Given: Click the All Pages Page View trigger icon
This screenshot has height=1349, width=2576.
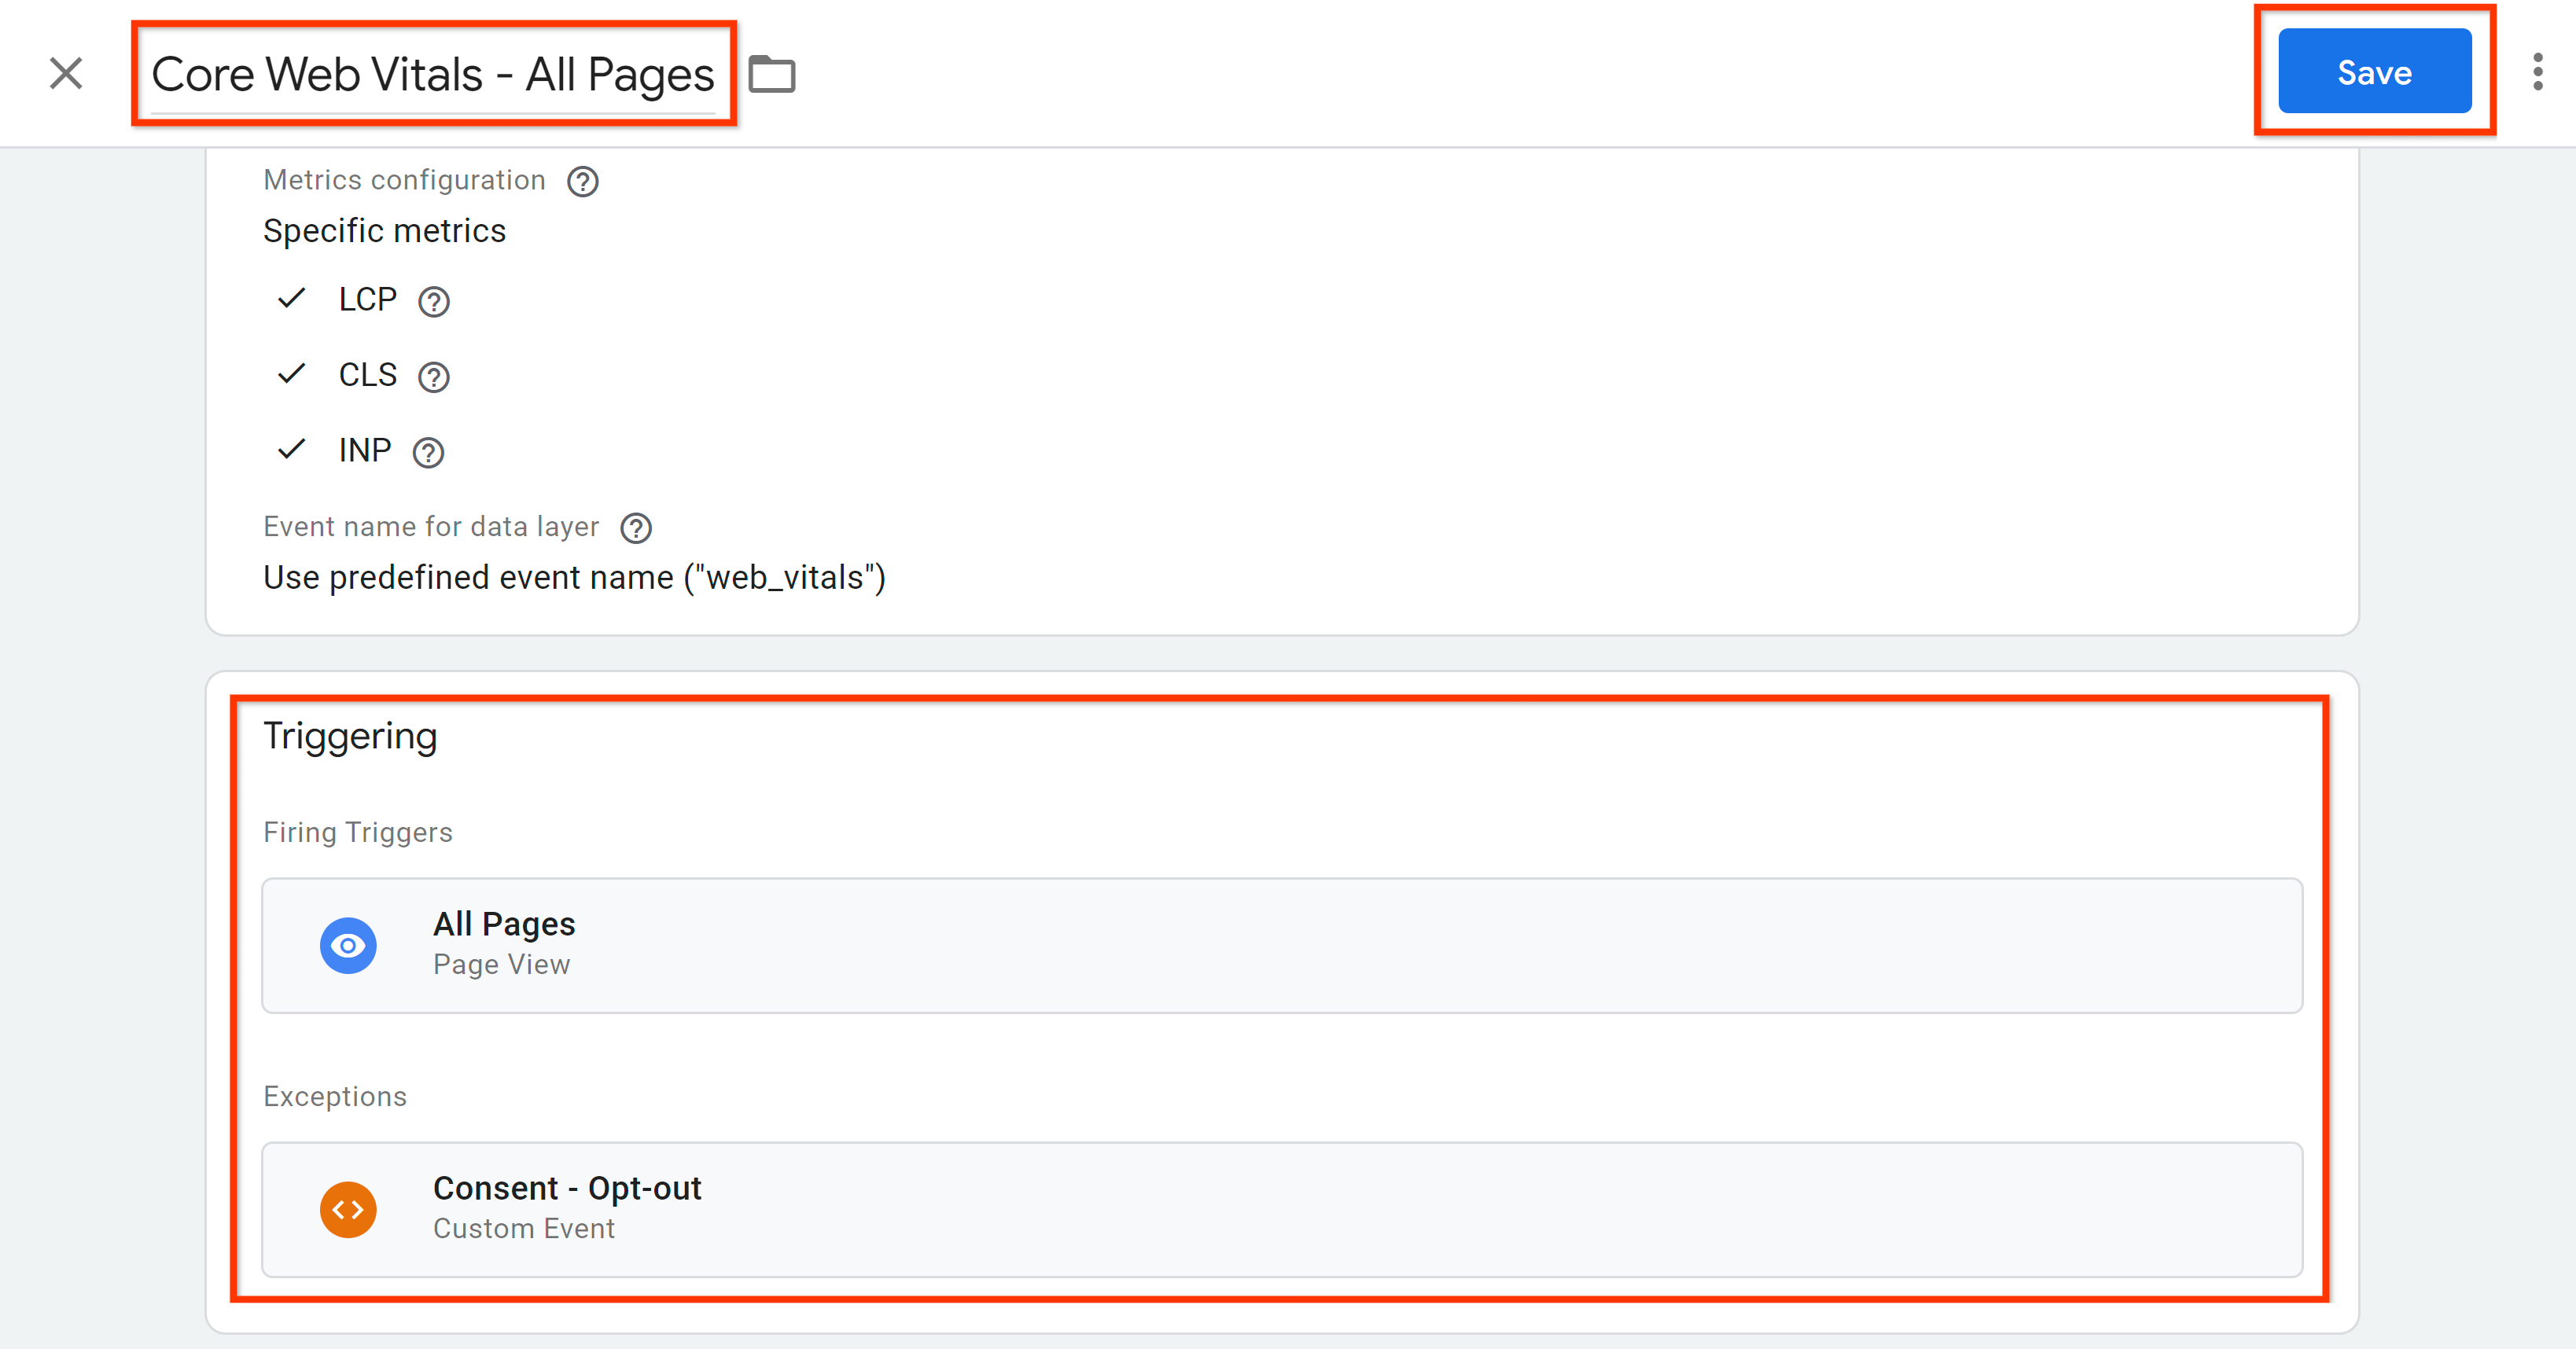Looking at the screenshot, I should [x=346, y=942].
